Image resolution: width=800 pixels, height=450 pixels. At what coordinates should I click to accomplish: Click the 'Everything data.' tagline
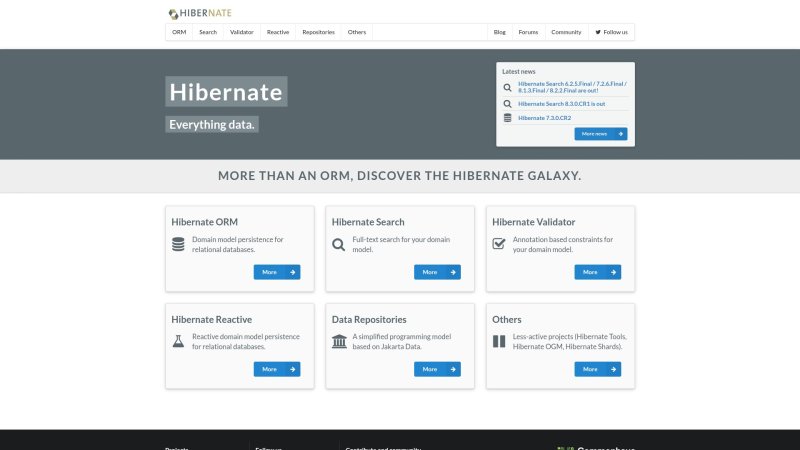point(212,124)
